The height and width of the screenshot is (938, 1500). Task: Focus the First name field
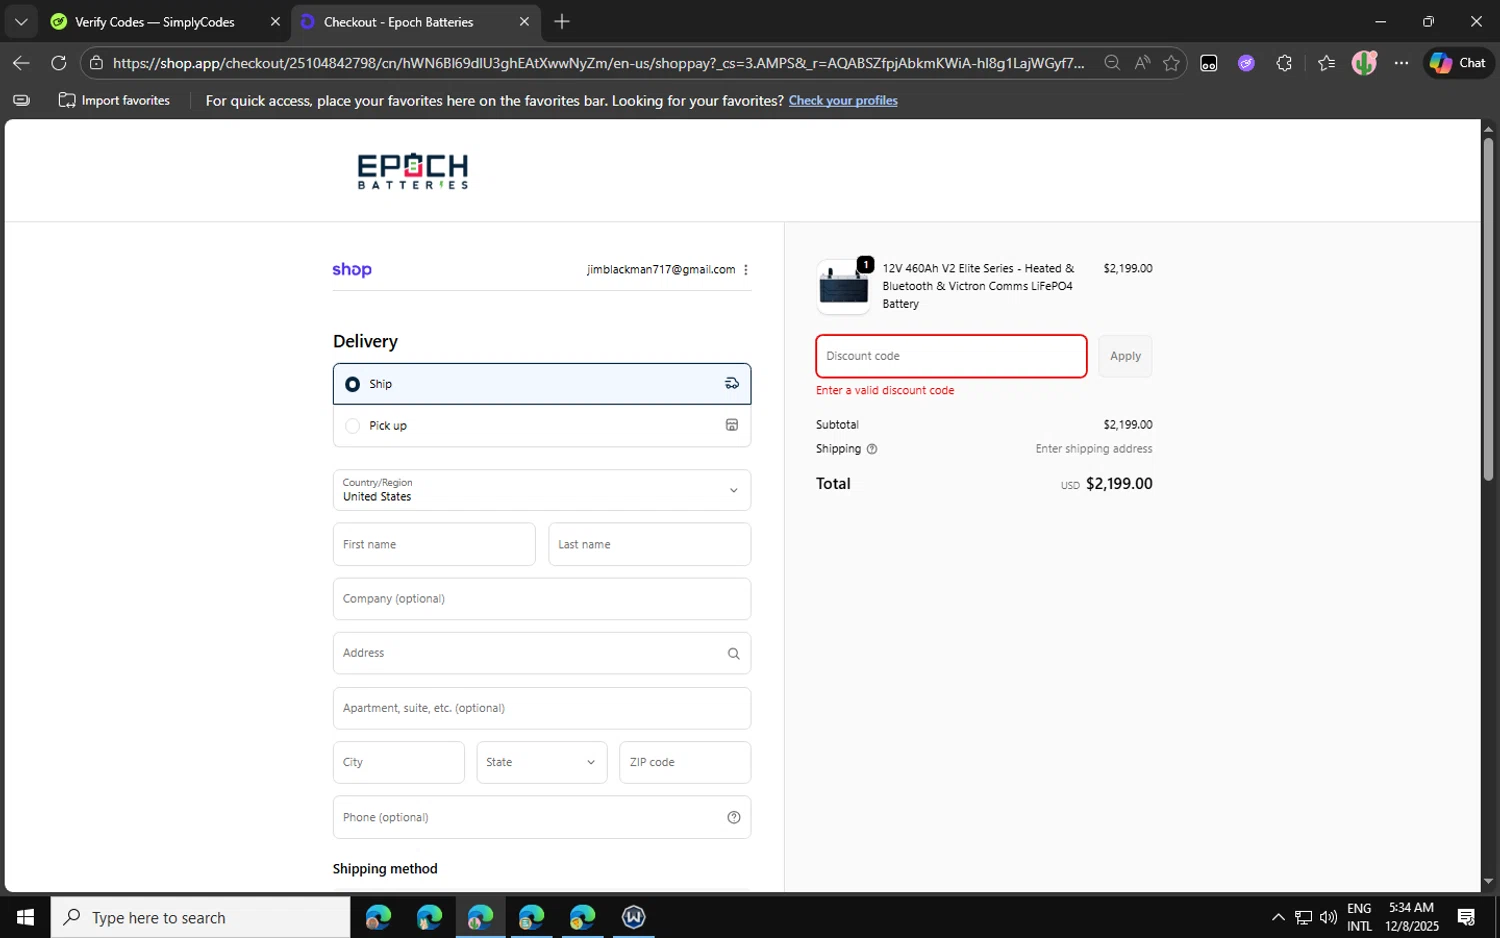[434, 544]
